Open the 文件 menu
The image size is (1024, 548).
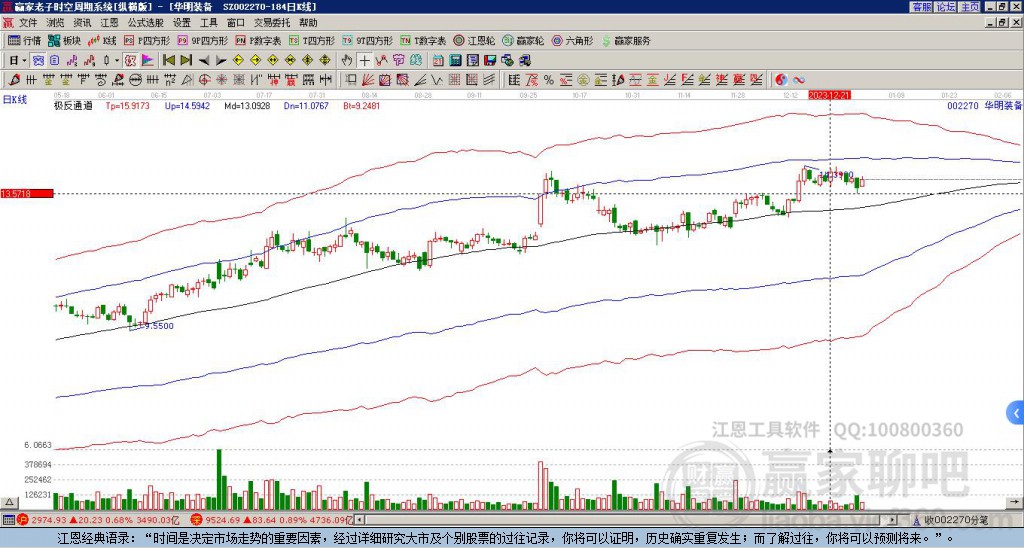tap(28, 23)
